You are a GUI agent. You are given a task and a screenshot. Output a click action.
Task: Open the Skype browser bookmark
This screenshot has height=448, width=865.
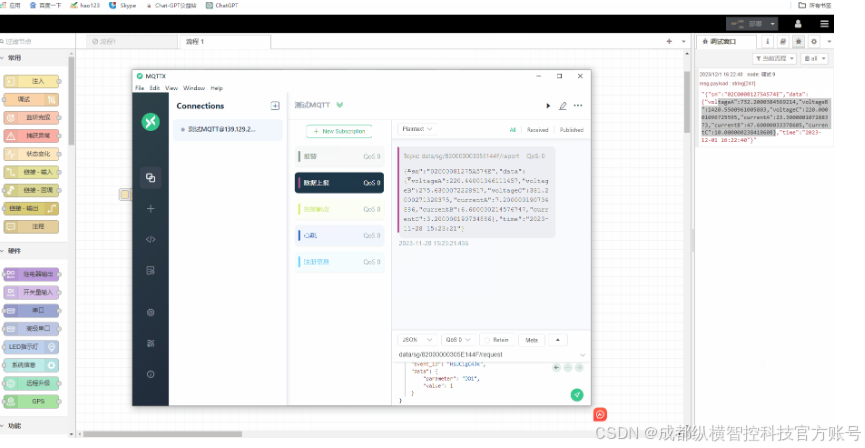click(x=122, y=6)
